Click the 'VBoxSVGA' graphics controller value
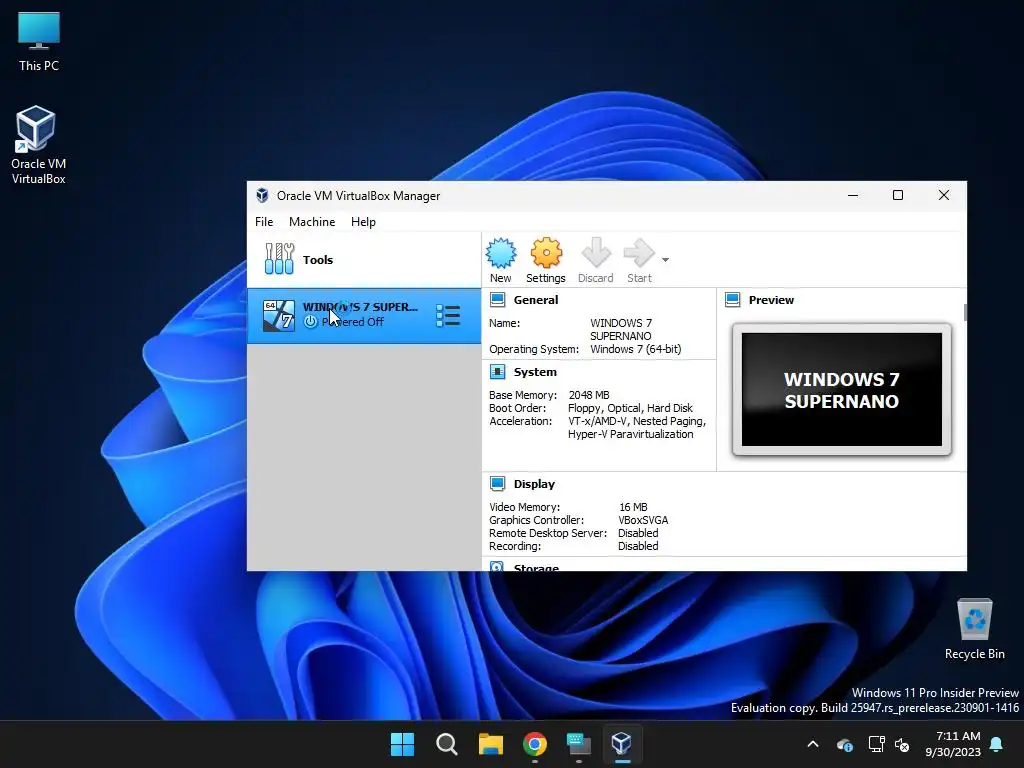 click(x=643, y=520)
